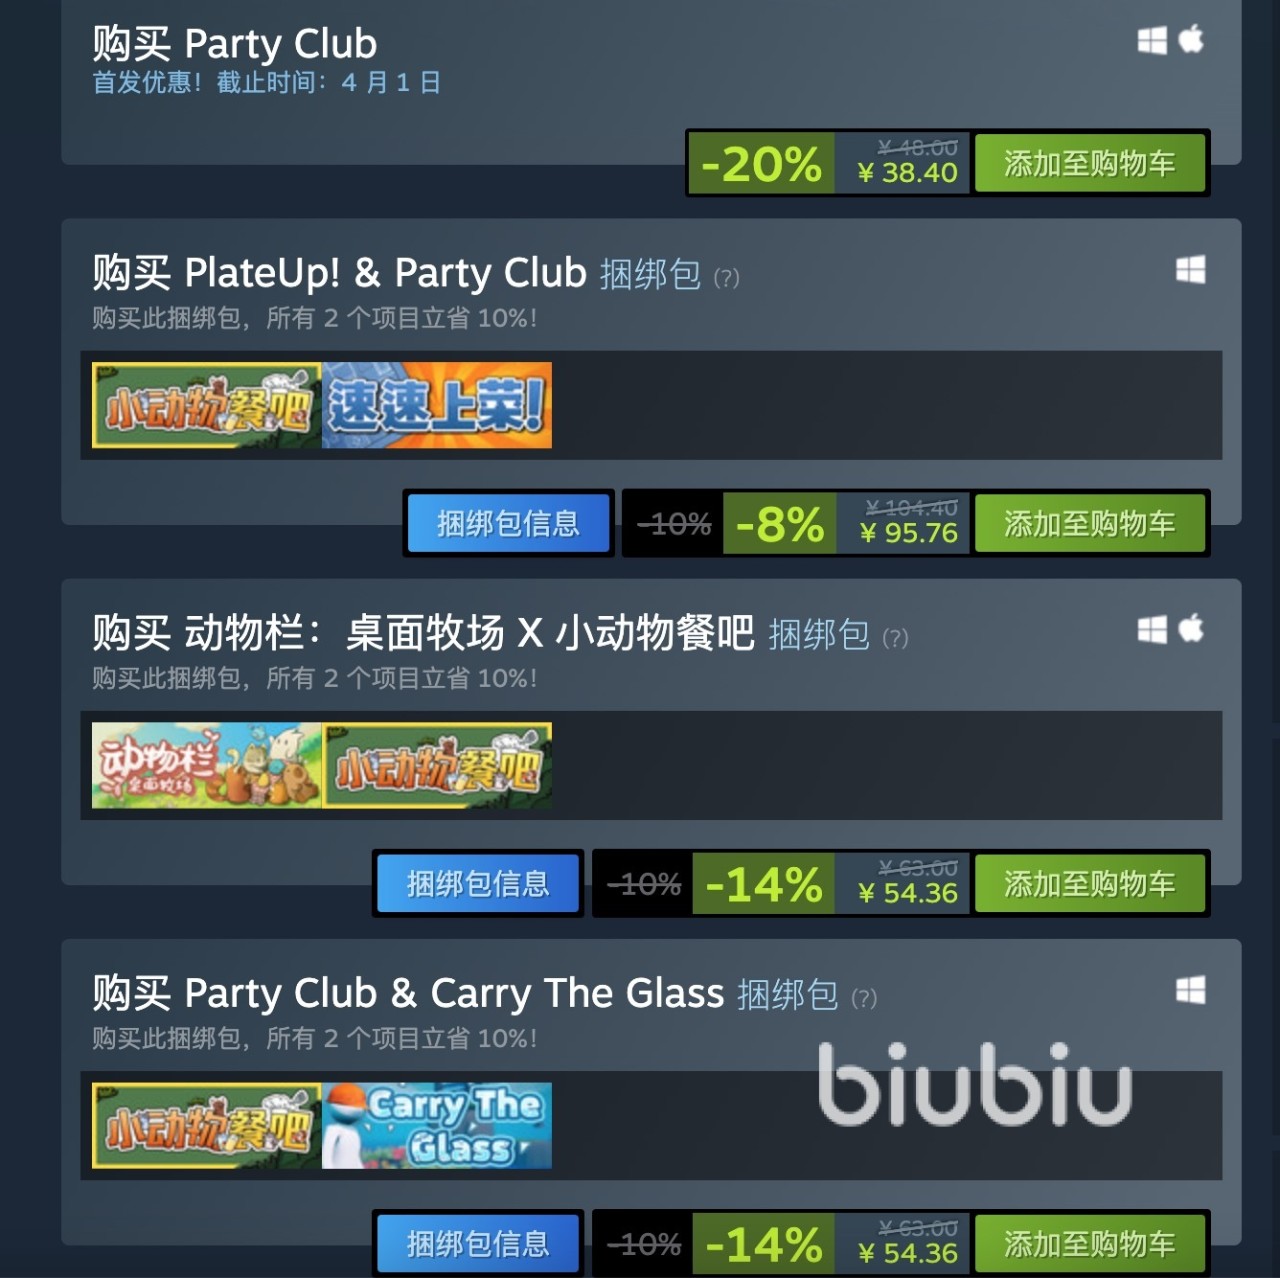Click the (?) help icon beside PlateUp! bundle
The image size is (1280, 1278).
pyautogui.click(x=726, y=278)
